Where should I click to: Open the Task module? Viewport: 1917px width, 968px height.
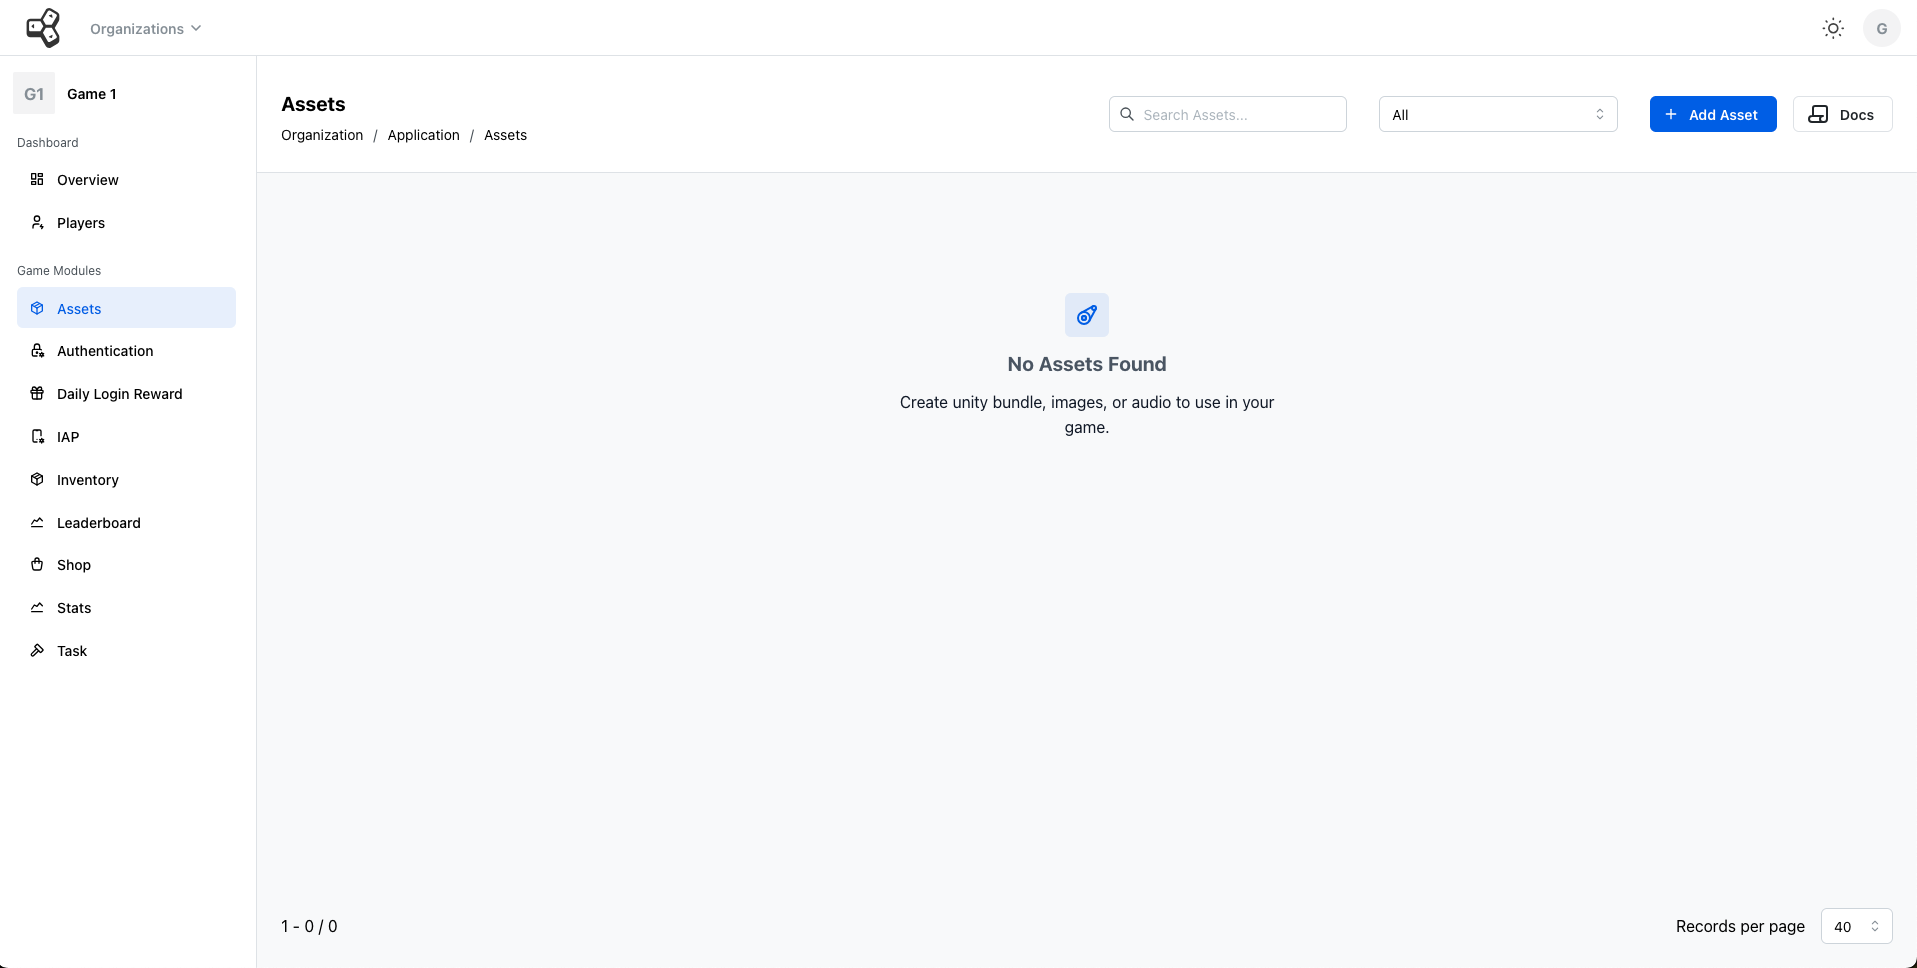(x=126, y=651)
